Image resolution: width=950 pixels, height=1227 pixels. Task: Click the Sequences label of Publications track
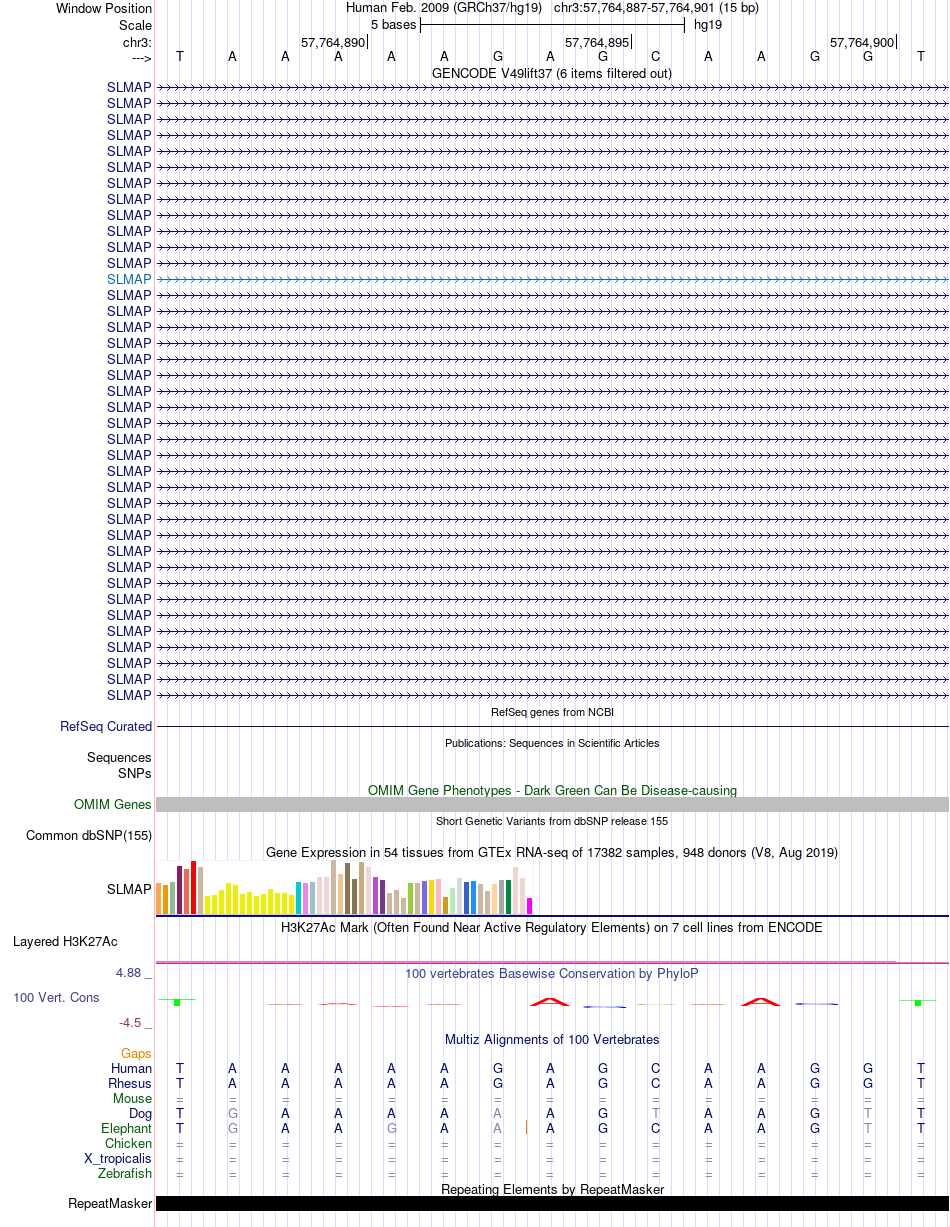click(x=119, y=758)
